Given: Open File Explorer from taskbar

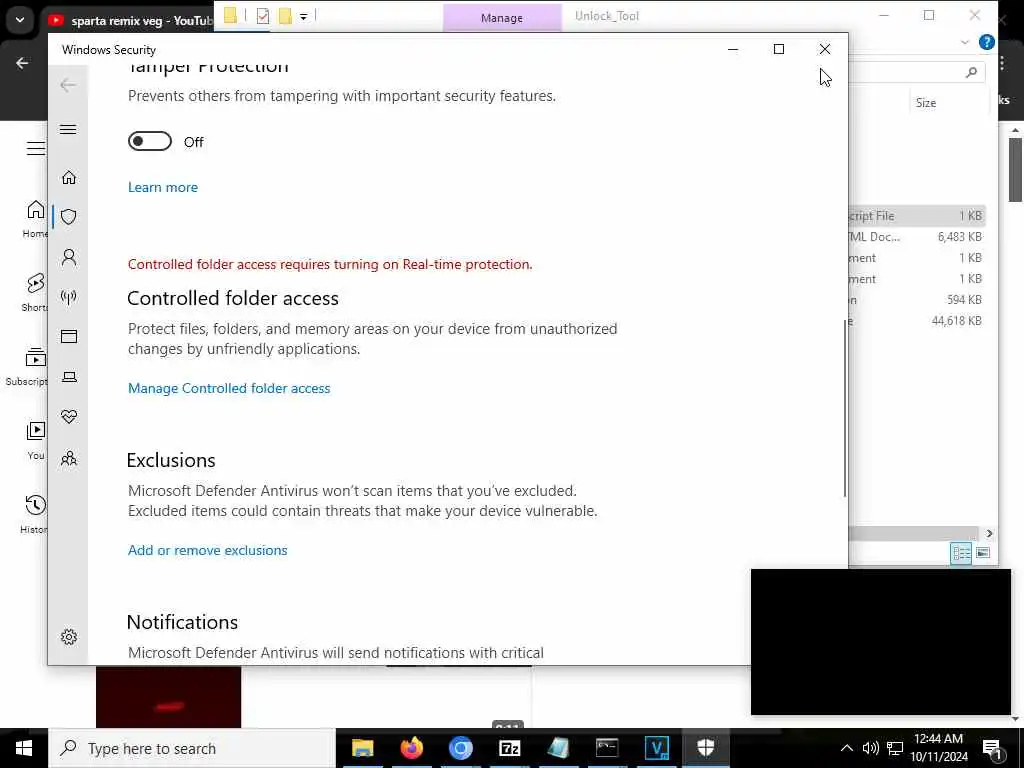Looking at the screenshot, I should (x=362, y=748).
